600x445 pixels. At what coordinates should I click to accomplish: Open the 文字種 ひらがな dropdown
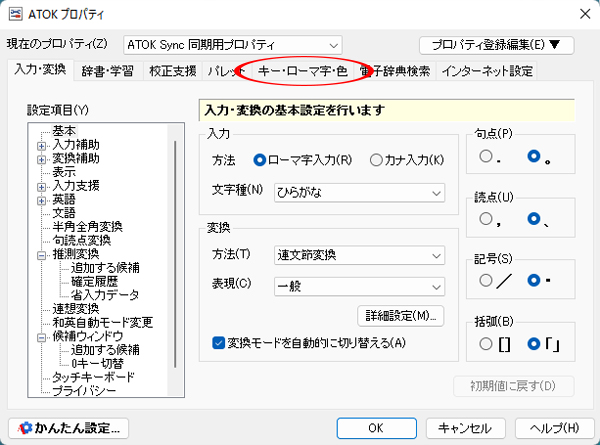[359, 192]
